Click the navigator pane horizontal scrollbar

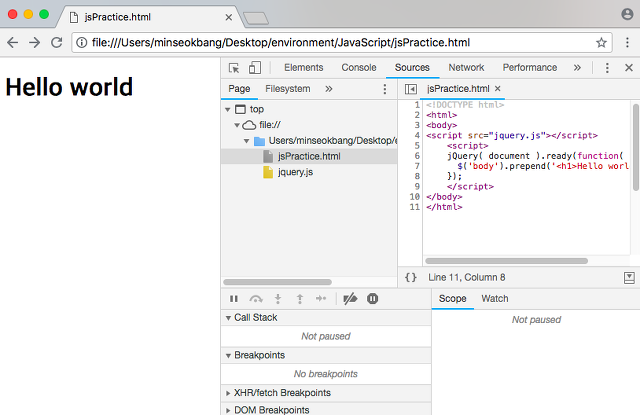pyautogui.click(x=278, y=282)
